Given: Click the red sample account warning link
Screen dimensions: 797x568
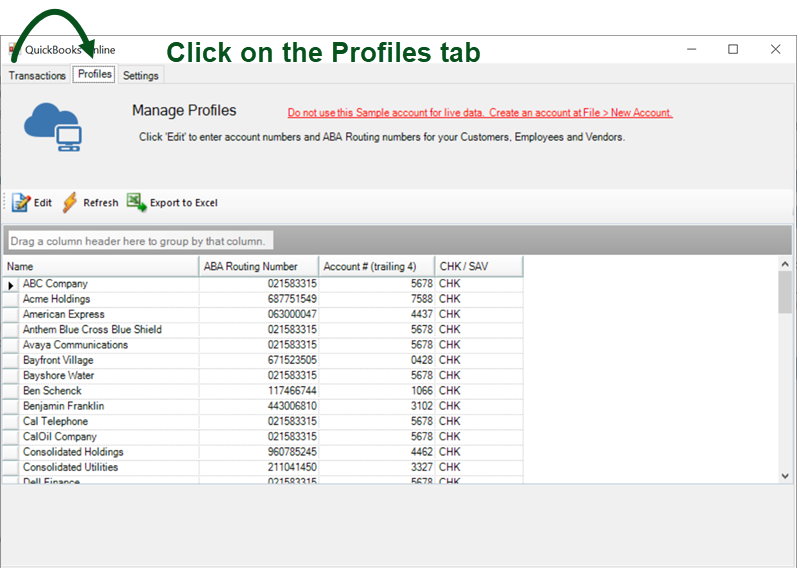Looking at the screenshot, I should tap(480, 113).
